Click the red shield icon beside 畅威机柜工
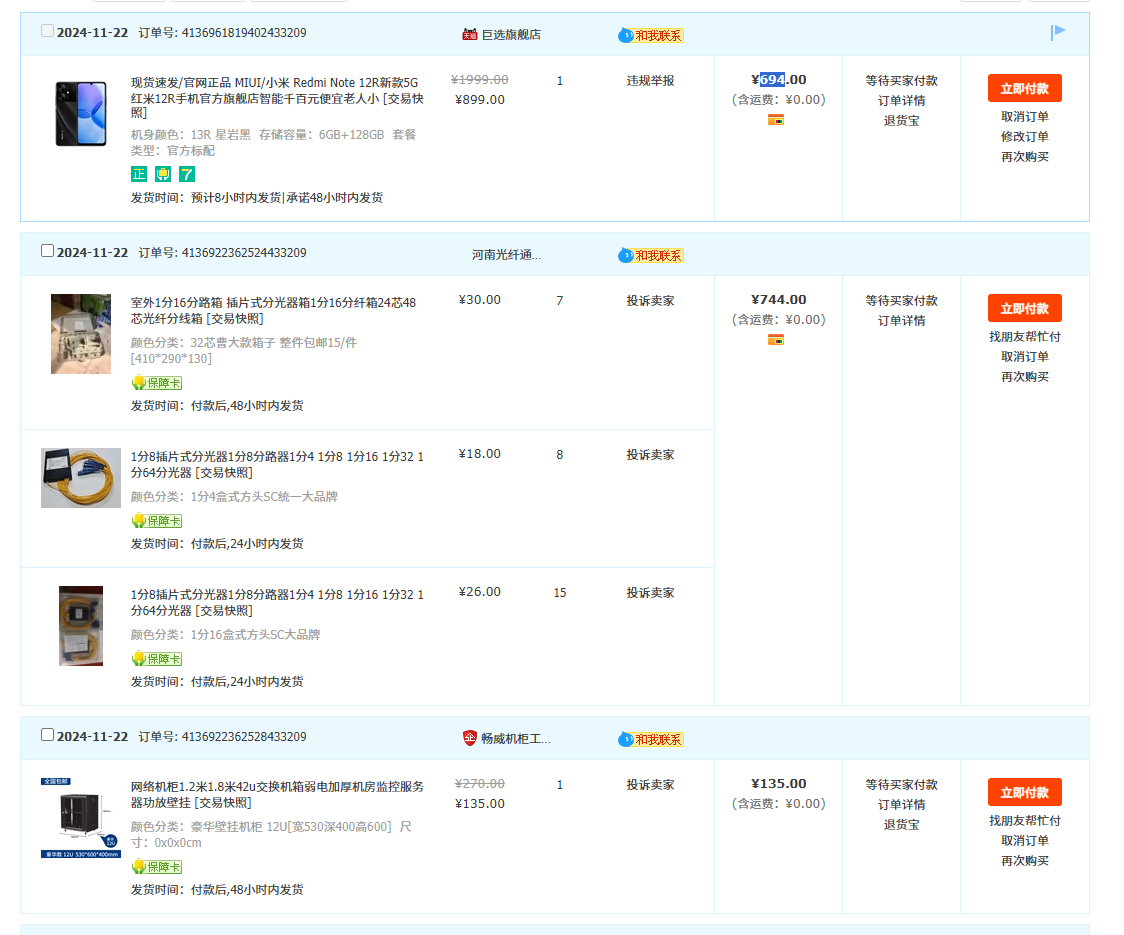This screenshot has height=935, width=1124. pyautogui.click(x=469, y=738)
